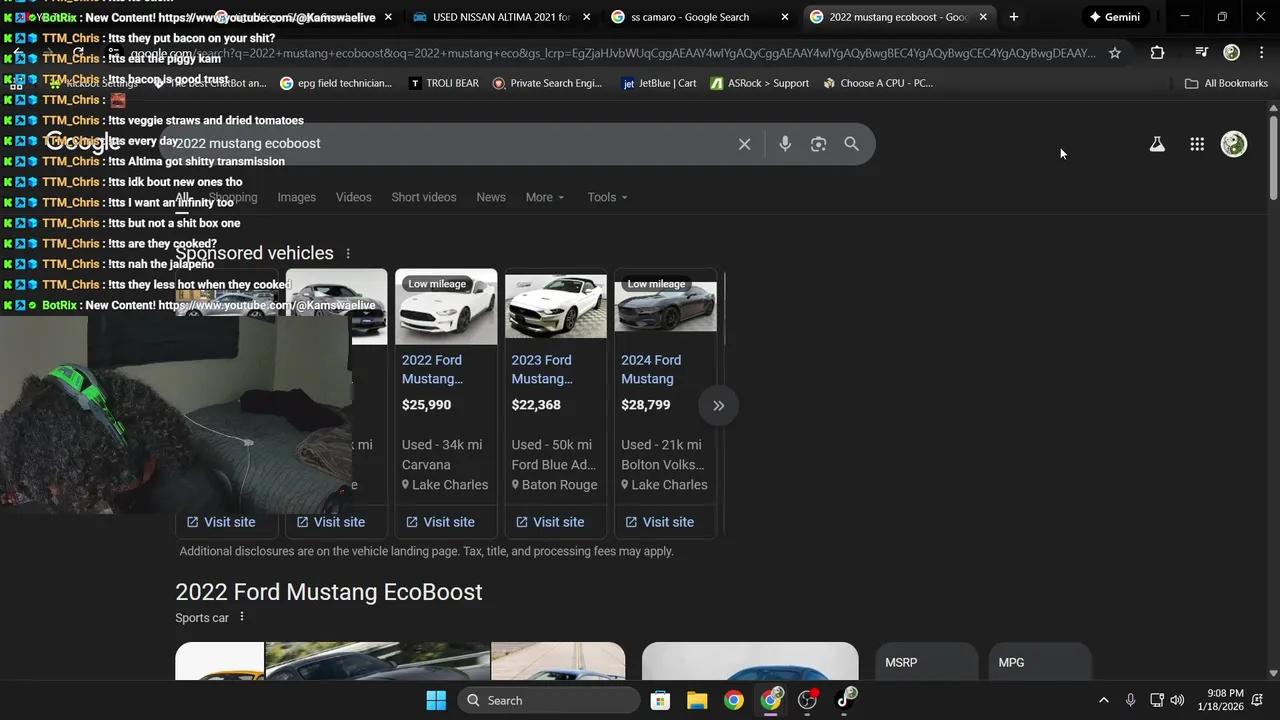Clear the Google search query text
1280x720 pixels.
coord(744,144)
